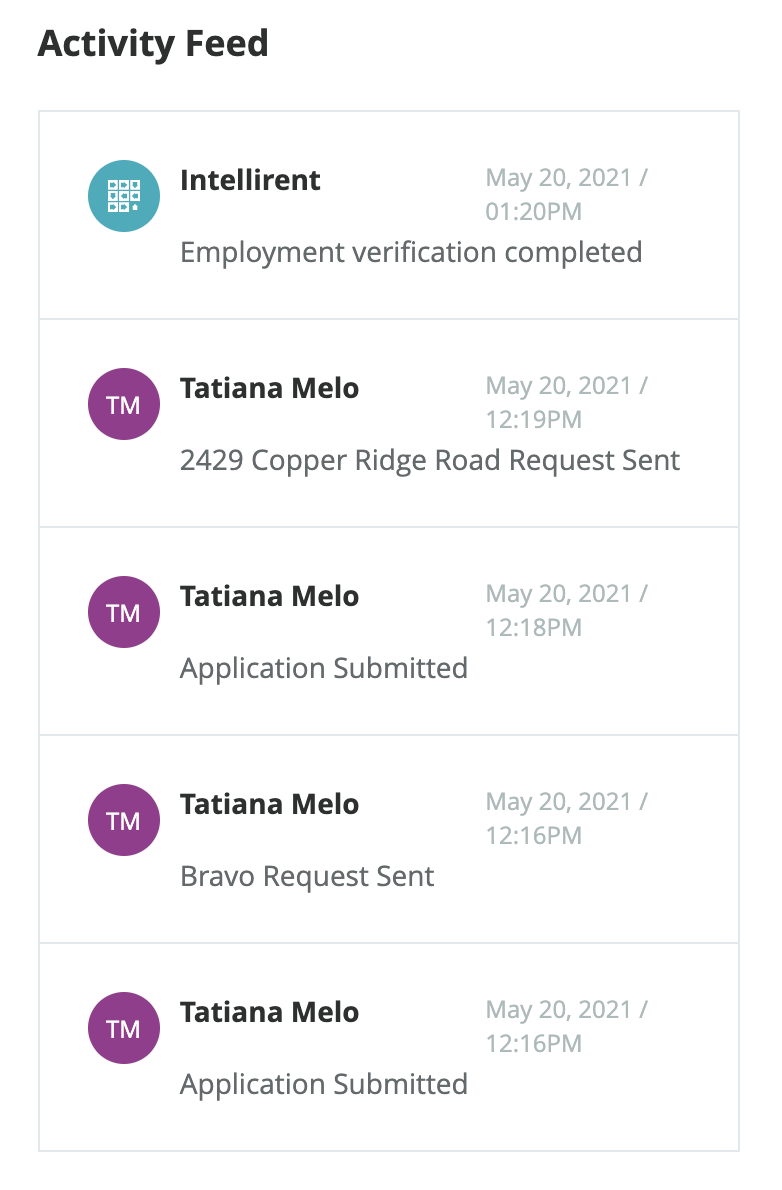Click TM avatar for 12:16PM Application Submitted entry
Image resolution: width=782 pixels, height=1190 pixels.
coord(124,1028)
